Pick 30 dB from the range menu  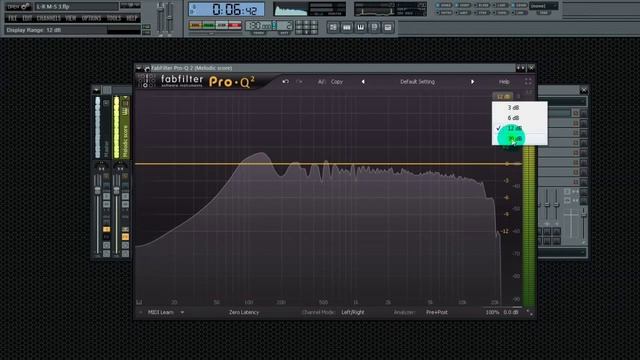[519, 139]
